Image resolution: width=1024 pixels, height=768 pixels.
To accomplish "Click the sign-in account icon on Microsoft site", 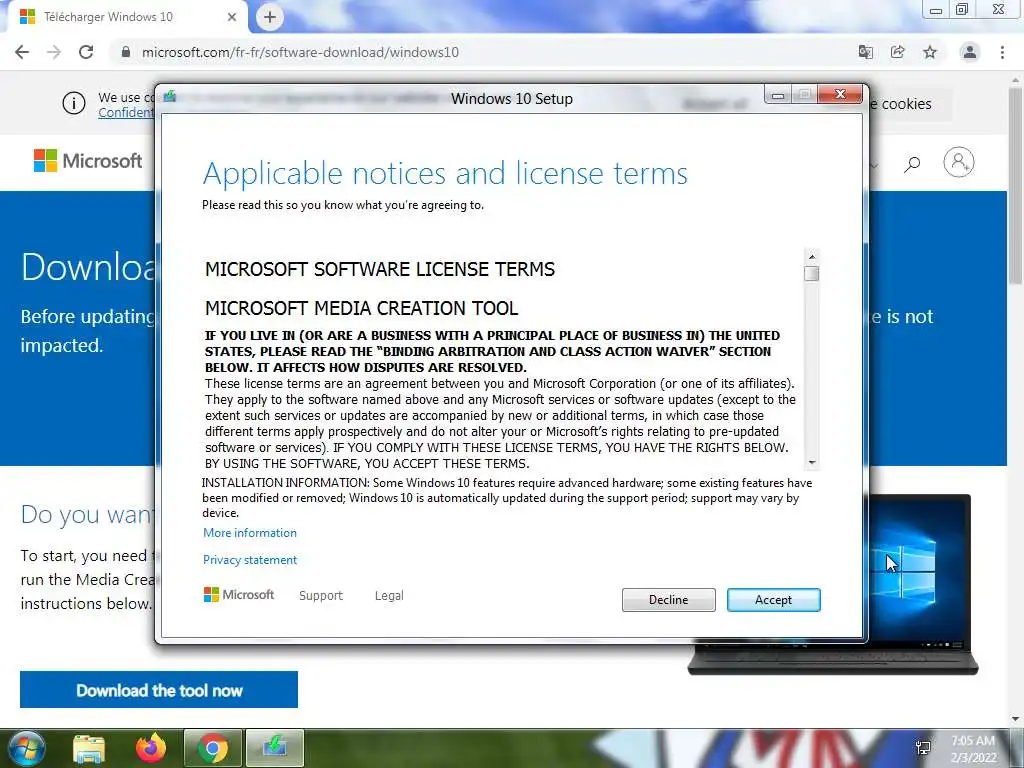I will tap(959, 162).
